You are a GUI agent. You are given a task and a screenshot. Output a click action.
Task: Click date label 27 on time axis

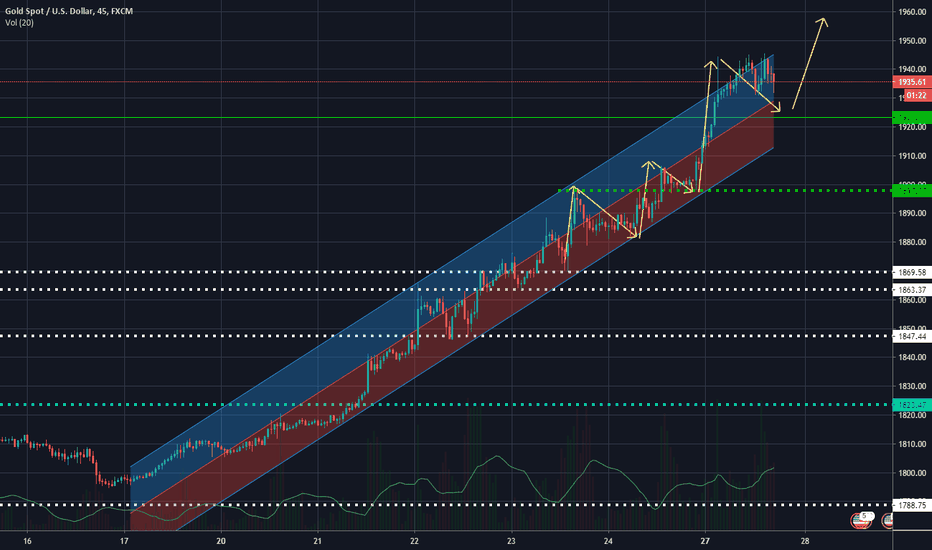(x=705, y=541)
